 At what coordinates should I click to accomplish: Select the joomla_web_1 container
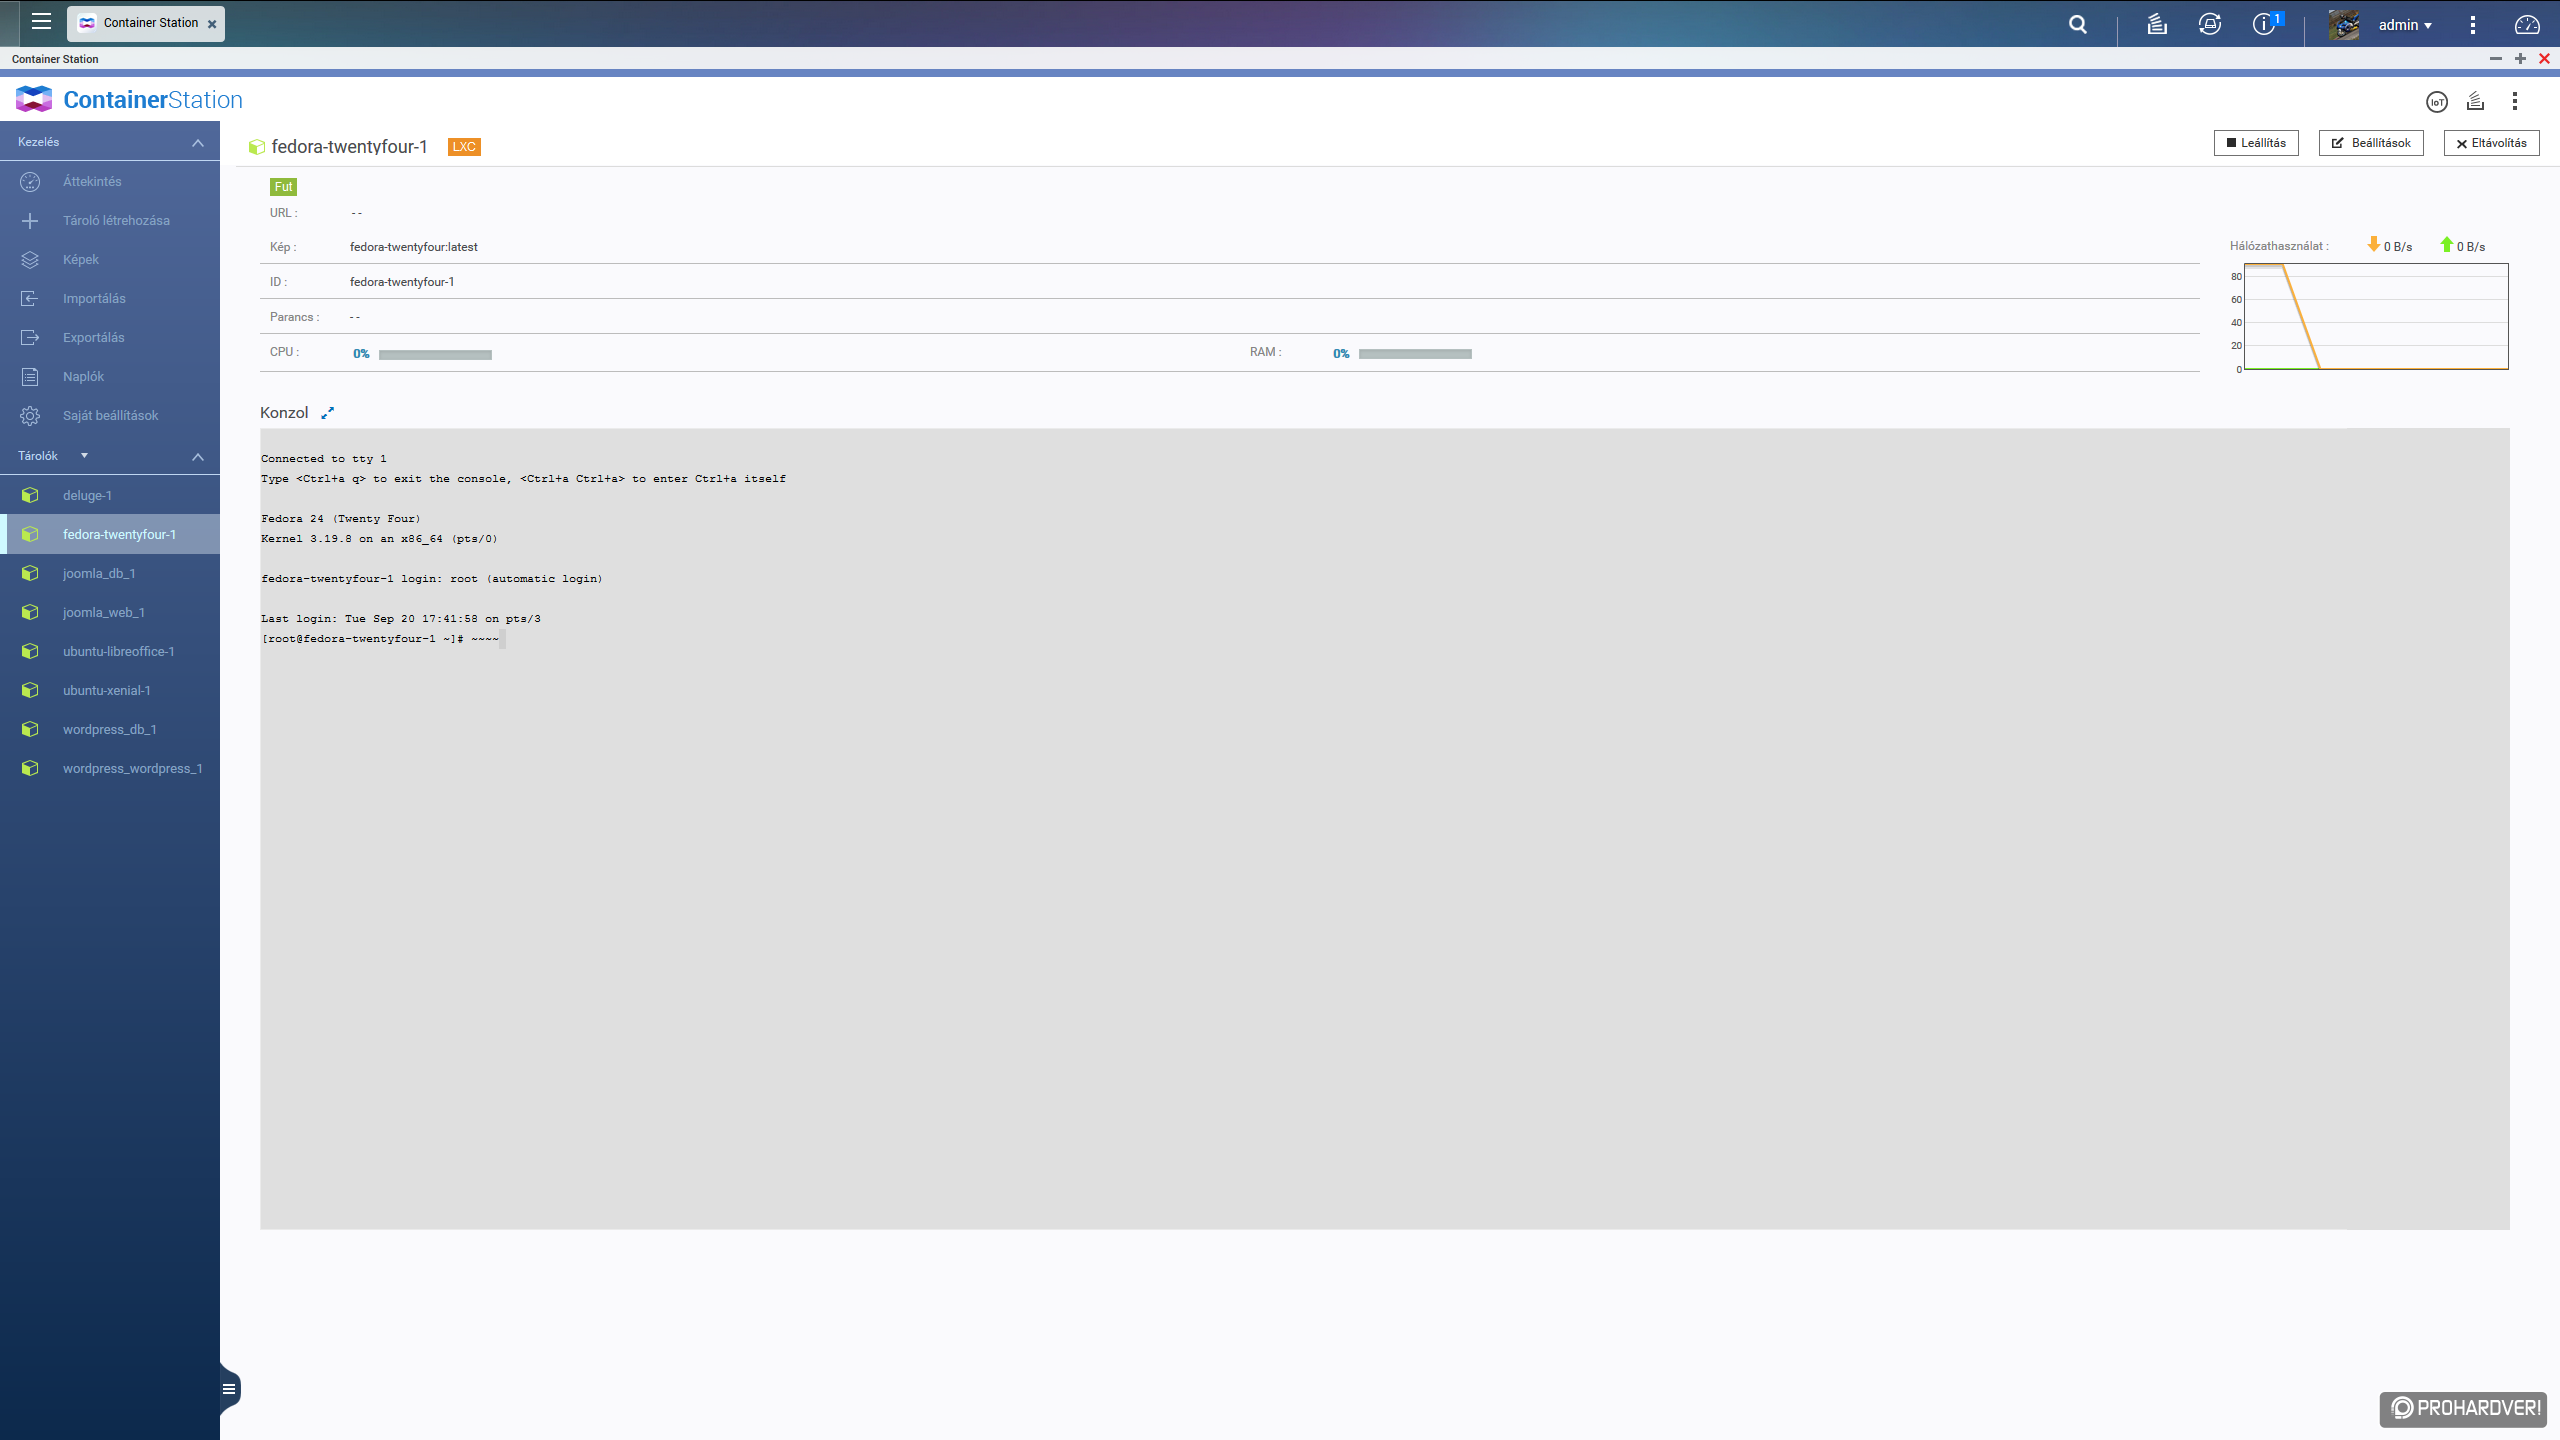tap(110, 612)
